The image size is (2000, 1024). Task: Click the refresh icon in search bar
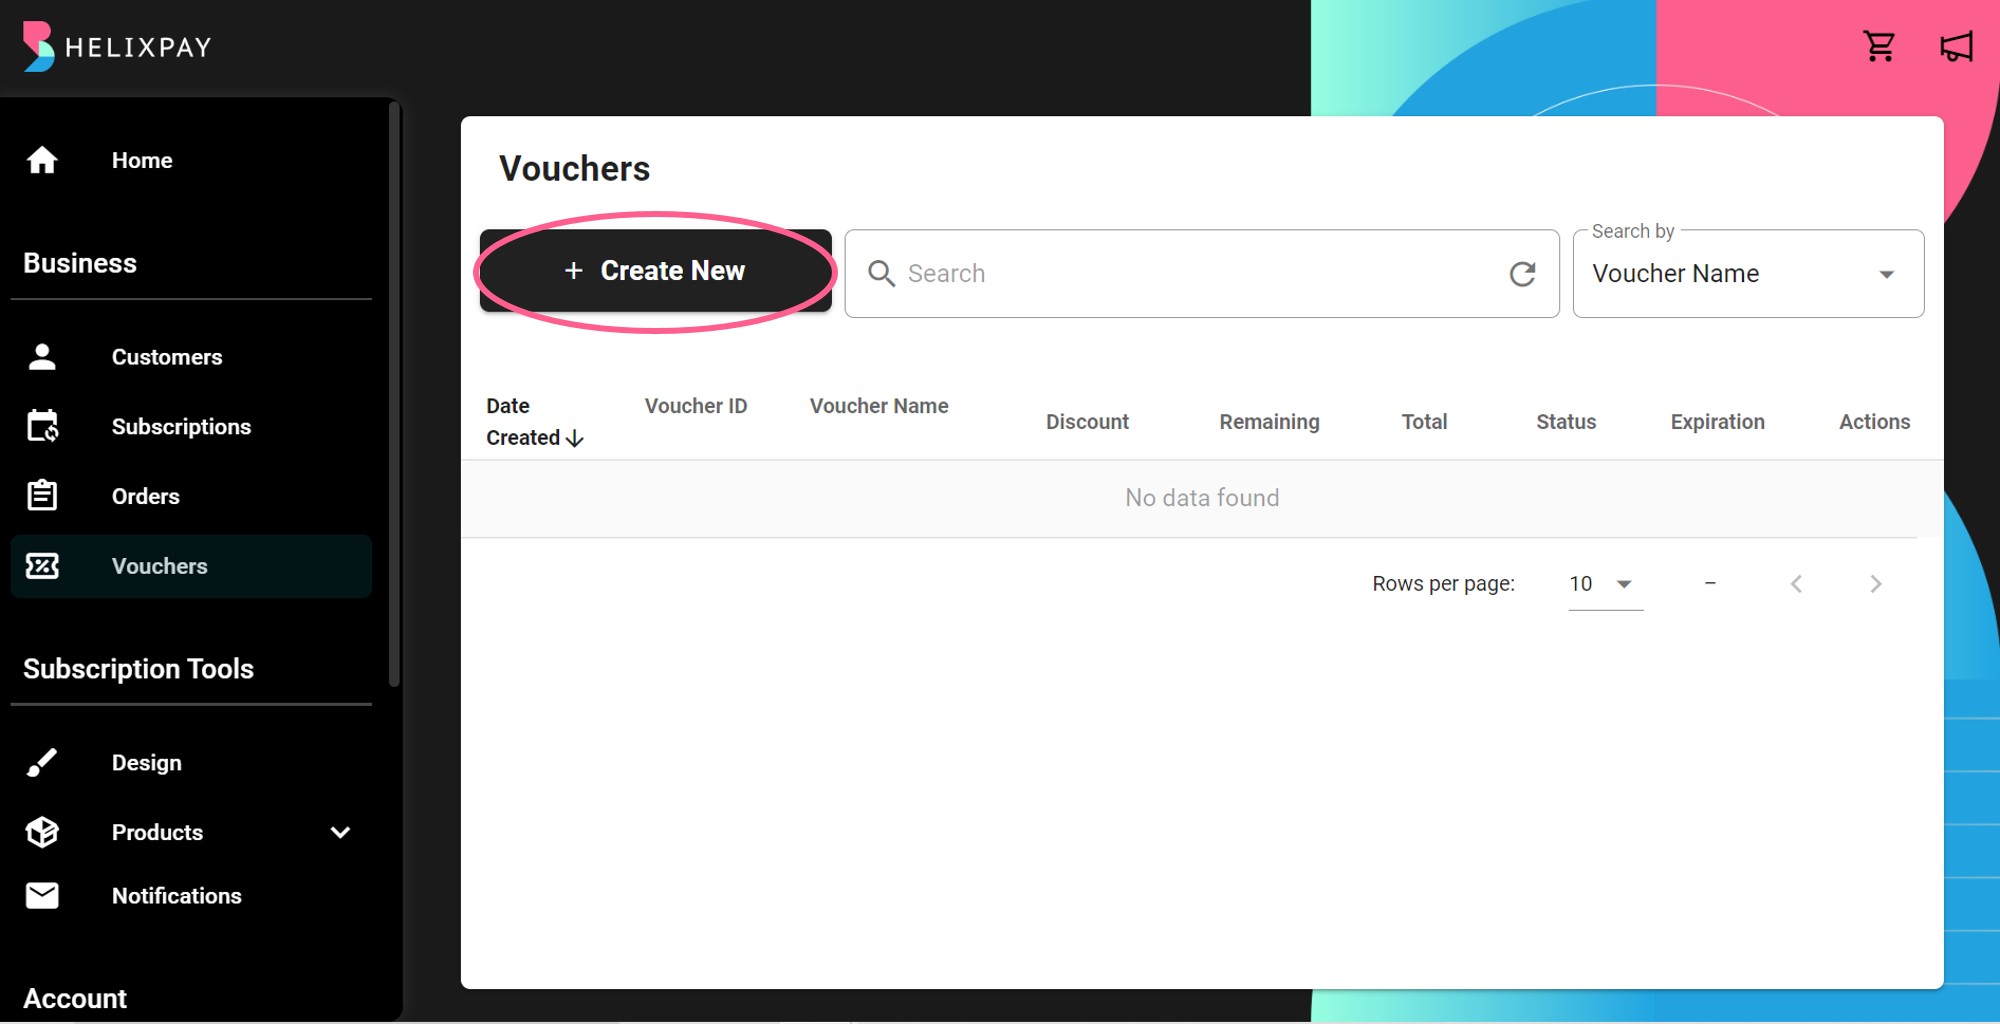1522,274
